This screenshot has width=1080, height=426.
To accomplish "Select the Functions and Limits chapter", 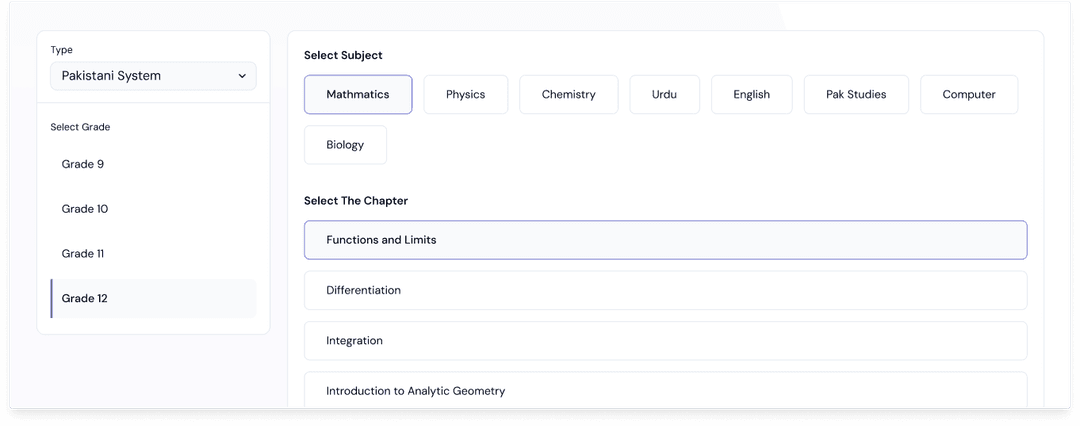I will click(665, 240).
